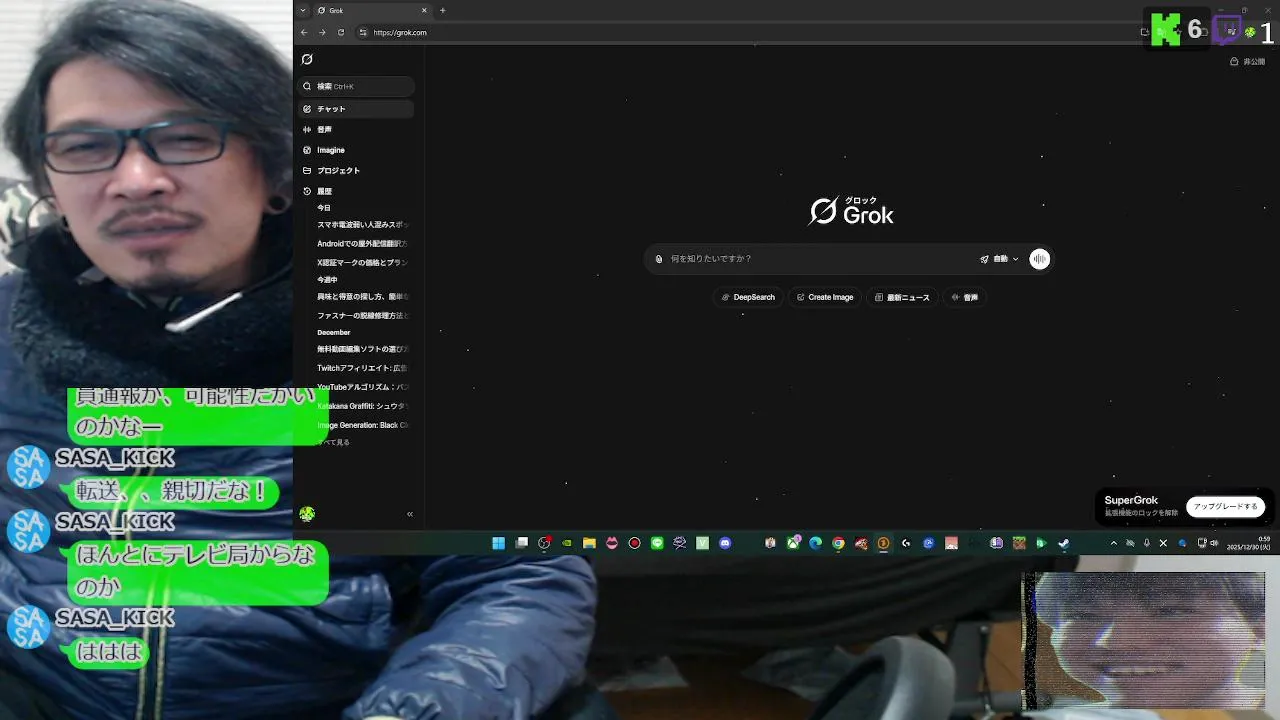Open history chat Twitchアフィリエイト
This screenshot has height=720, width=1280.
362,368
